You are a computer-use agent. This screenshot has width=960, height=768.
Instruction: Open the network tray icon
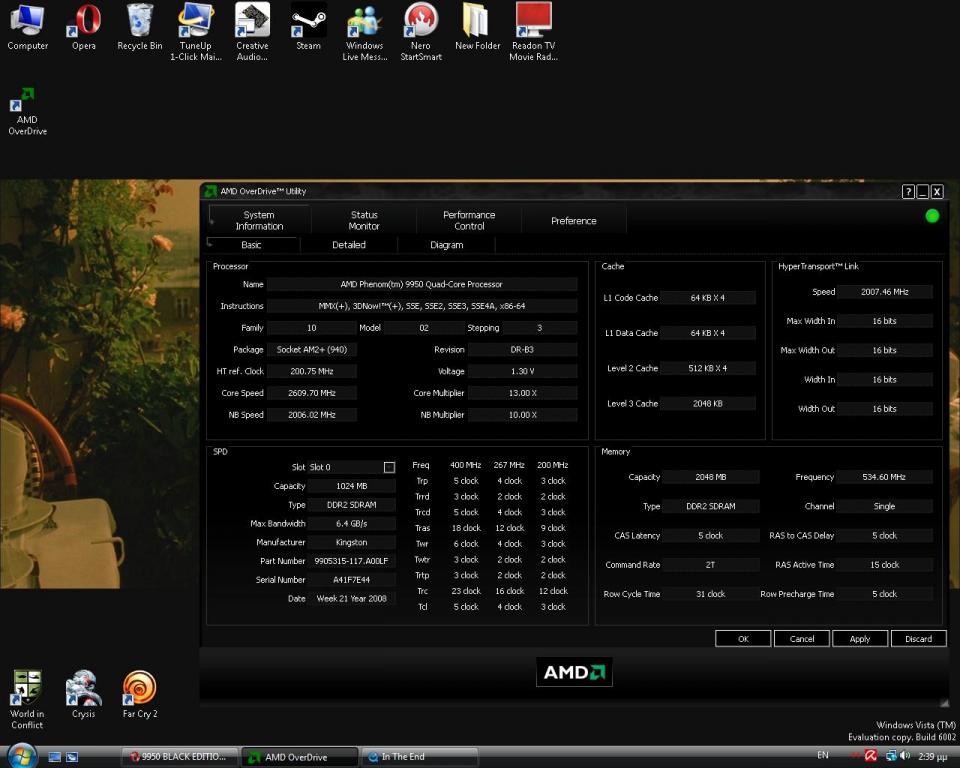coord(891,756)
